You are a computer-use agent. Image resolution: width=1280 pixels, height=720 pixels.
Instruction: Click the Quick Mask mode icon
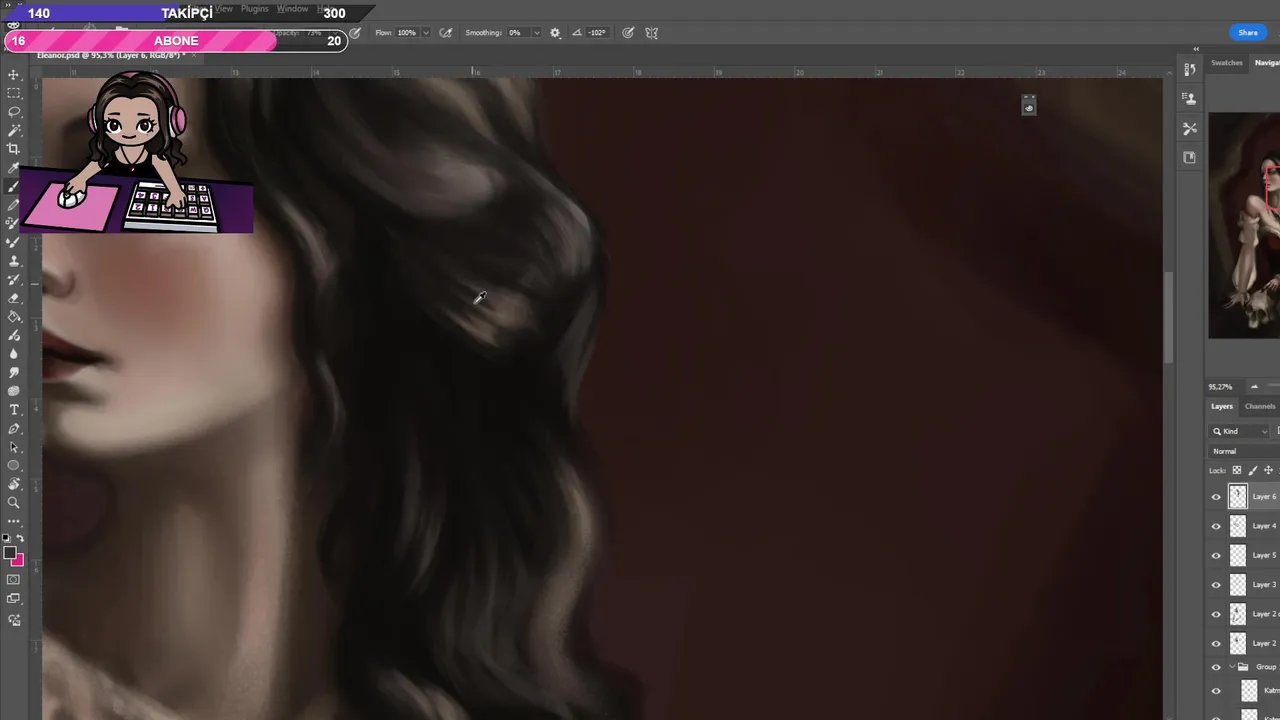tap(14, 580)
